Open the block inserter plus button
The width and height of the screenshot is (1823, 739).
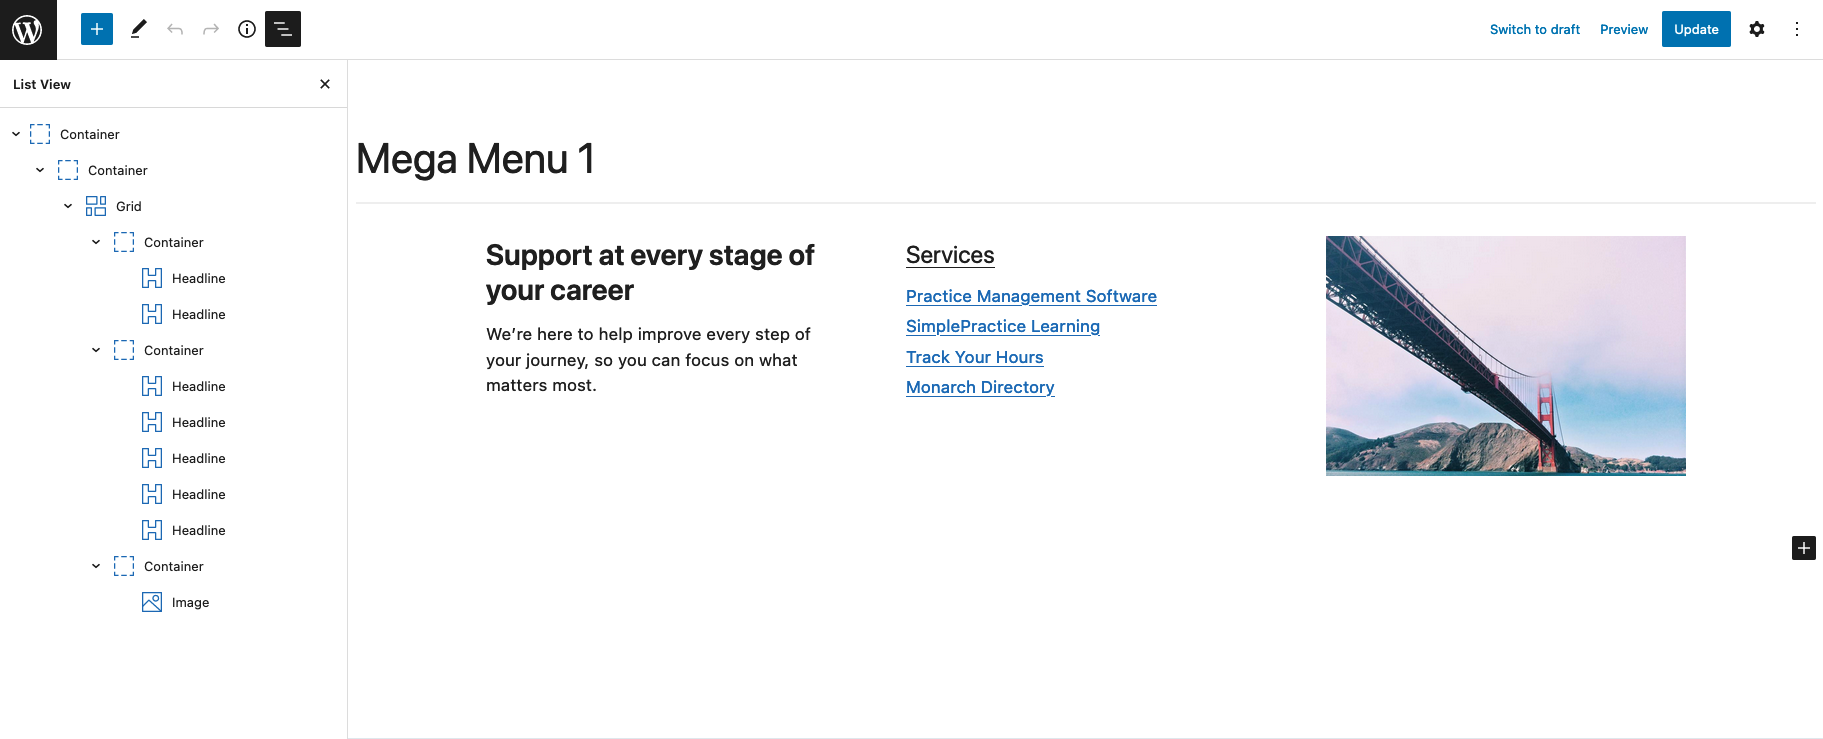(97, 29)
